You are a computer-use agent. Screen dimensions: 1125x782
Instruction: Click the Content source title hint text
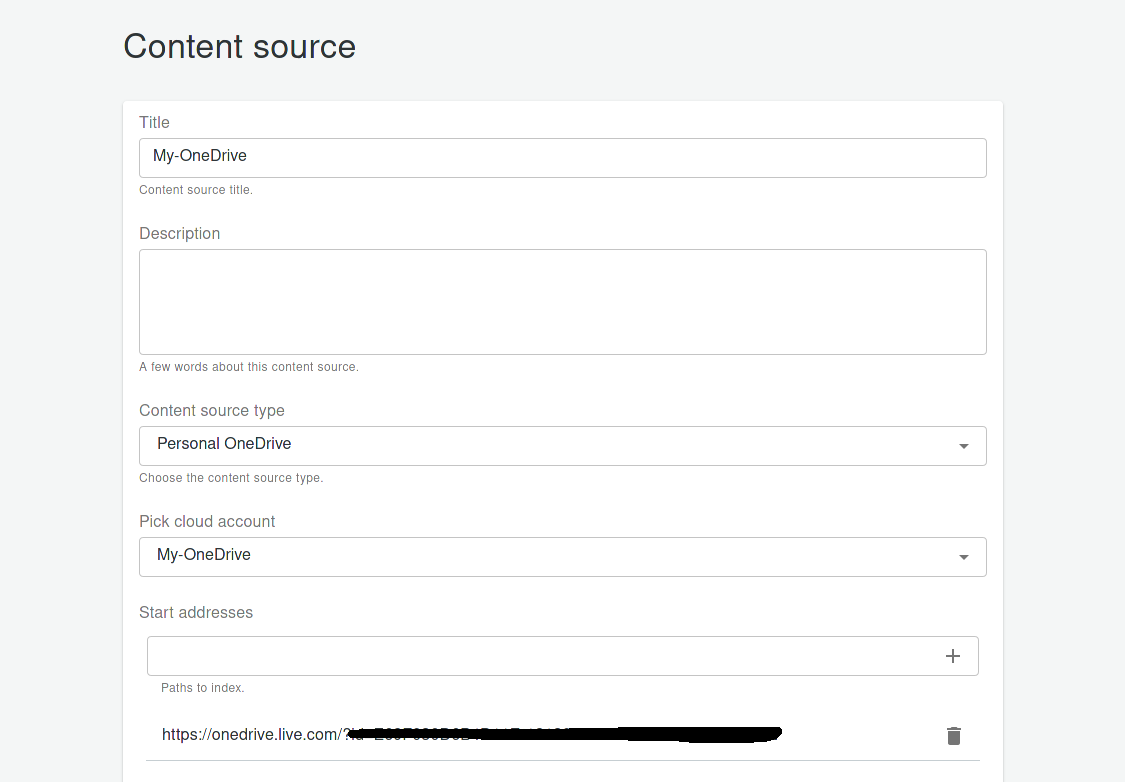[196, 189]
